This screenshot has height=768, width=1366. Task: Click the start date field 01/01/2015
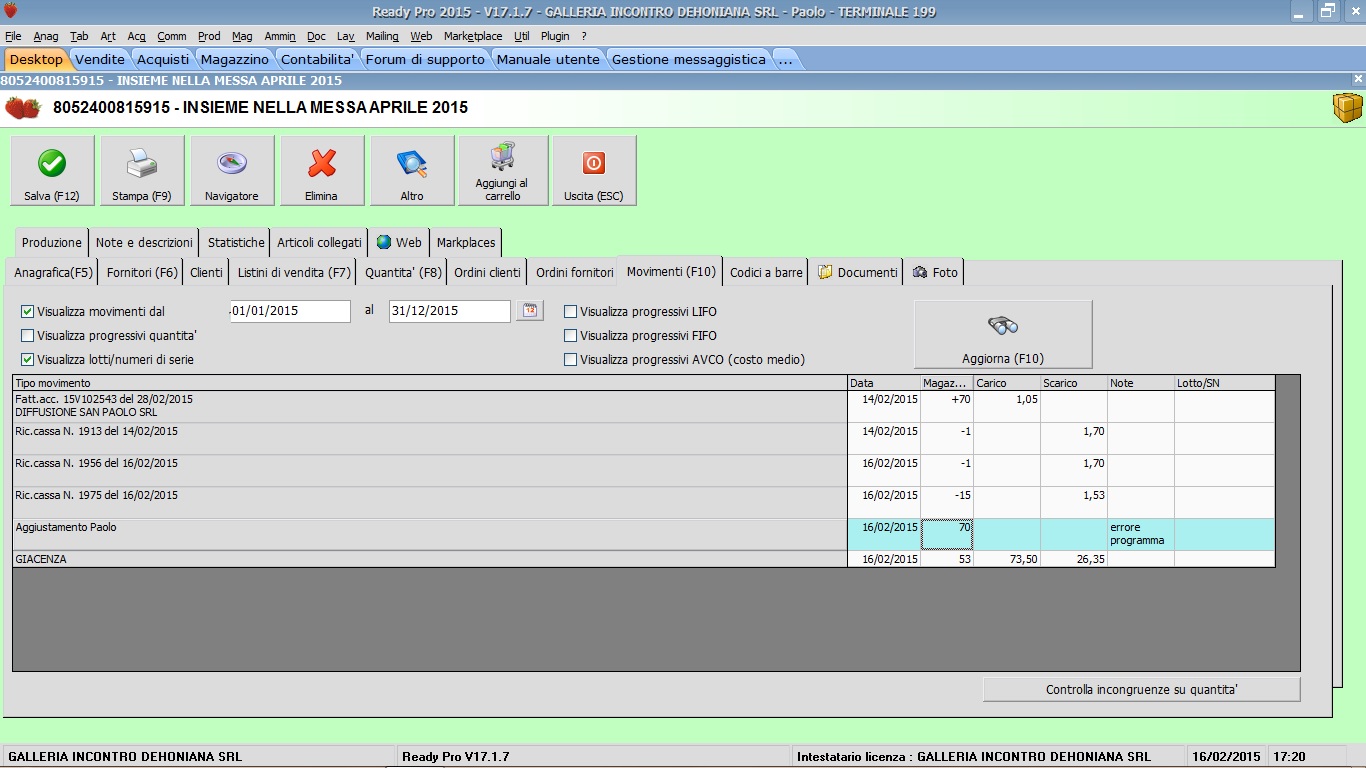point(290,311)
